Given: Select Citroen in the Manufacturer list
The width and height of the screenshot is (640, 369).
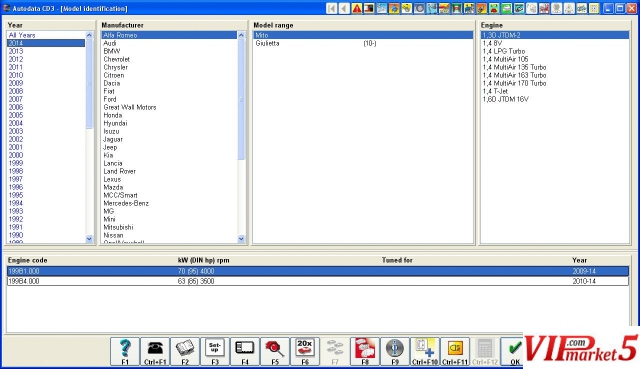Looking at the screenshot, I should (169, 75).
